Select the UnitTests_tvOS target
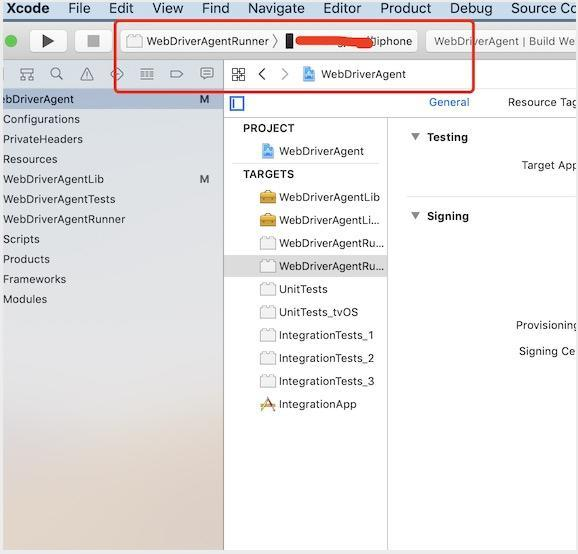The width and height of the screenshot is (578, 554). point(309,312)
